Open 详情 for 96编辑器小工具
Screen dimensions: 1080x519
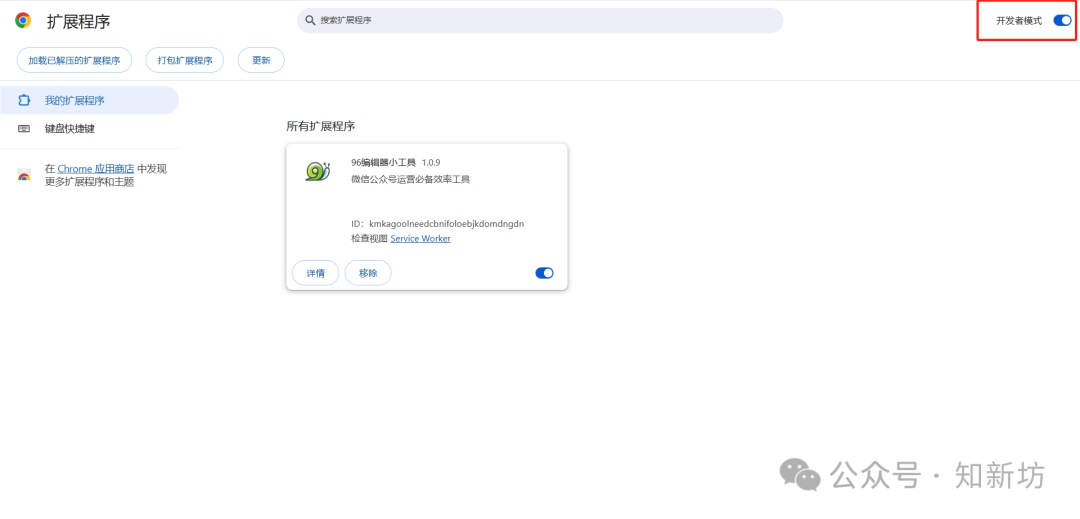click(x=315, y=273)
